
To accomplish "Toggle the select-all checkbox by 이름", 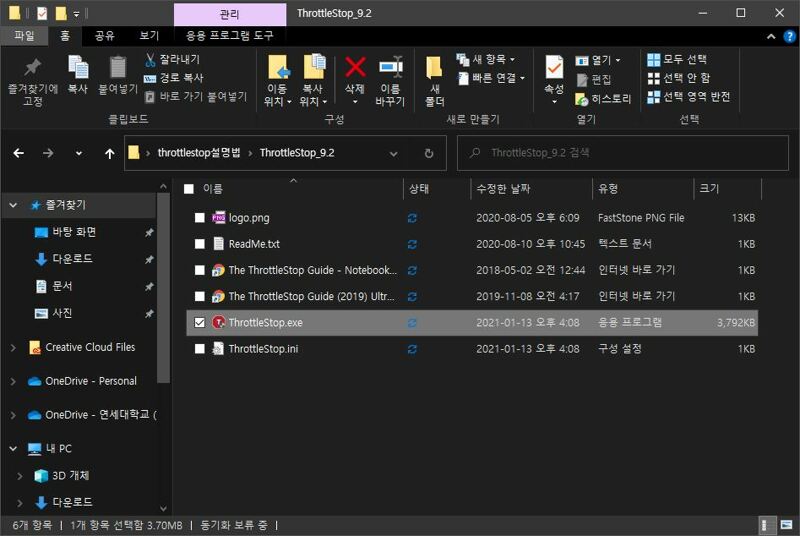I will pos(189,189).
